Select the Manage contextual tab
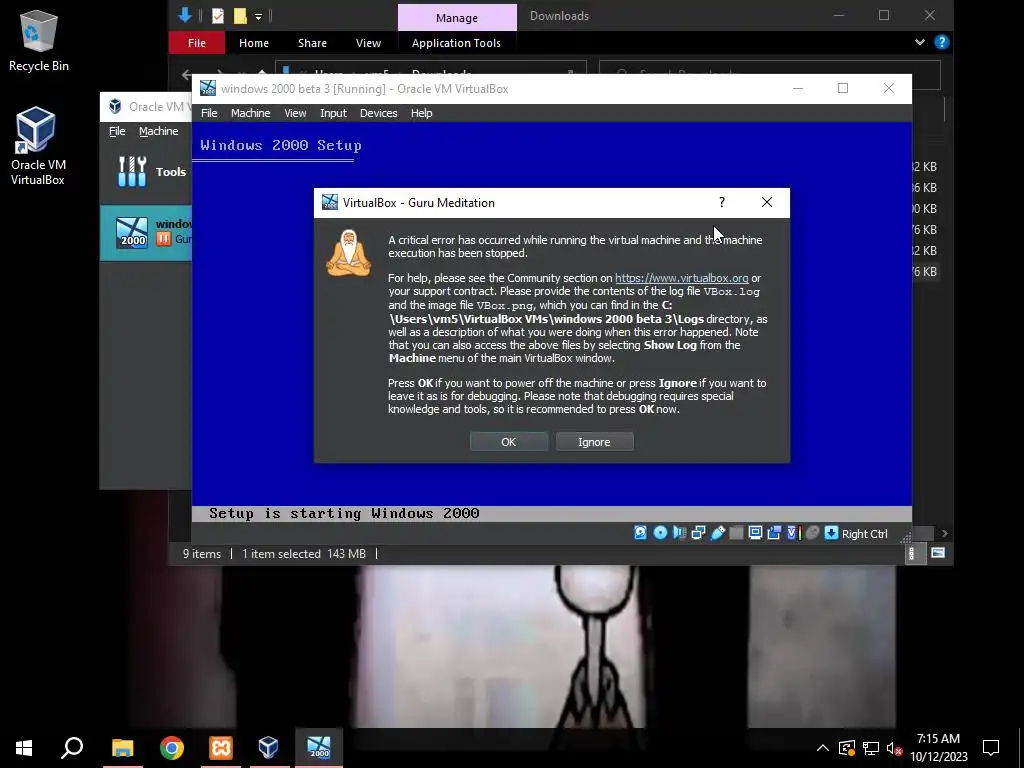 coord(457,18)
